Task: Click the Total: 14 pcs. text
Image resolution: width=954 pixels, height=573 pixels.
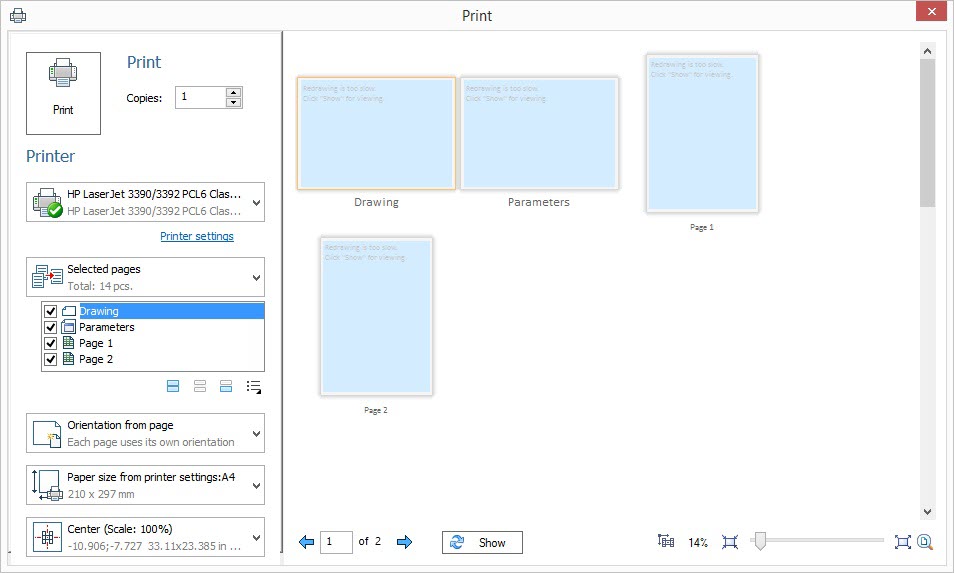Action: click(x=100, y=286)
